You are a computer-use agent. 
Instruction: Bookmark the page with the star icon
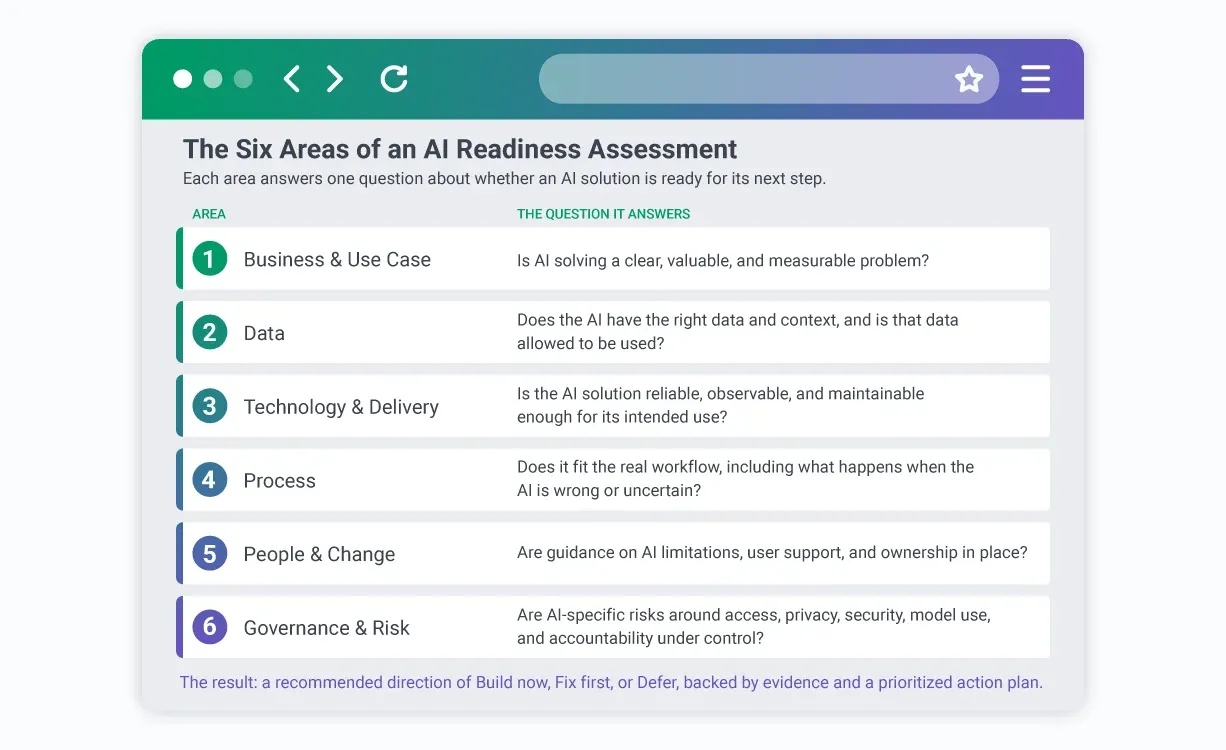coord(969,79)
